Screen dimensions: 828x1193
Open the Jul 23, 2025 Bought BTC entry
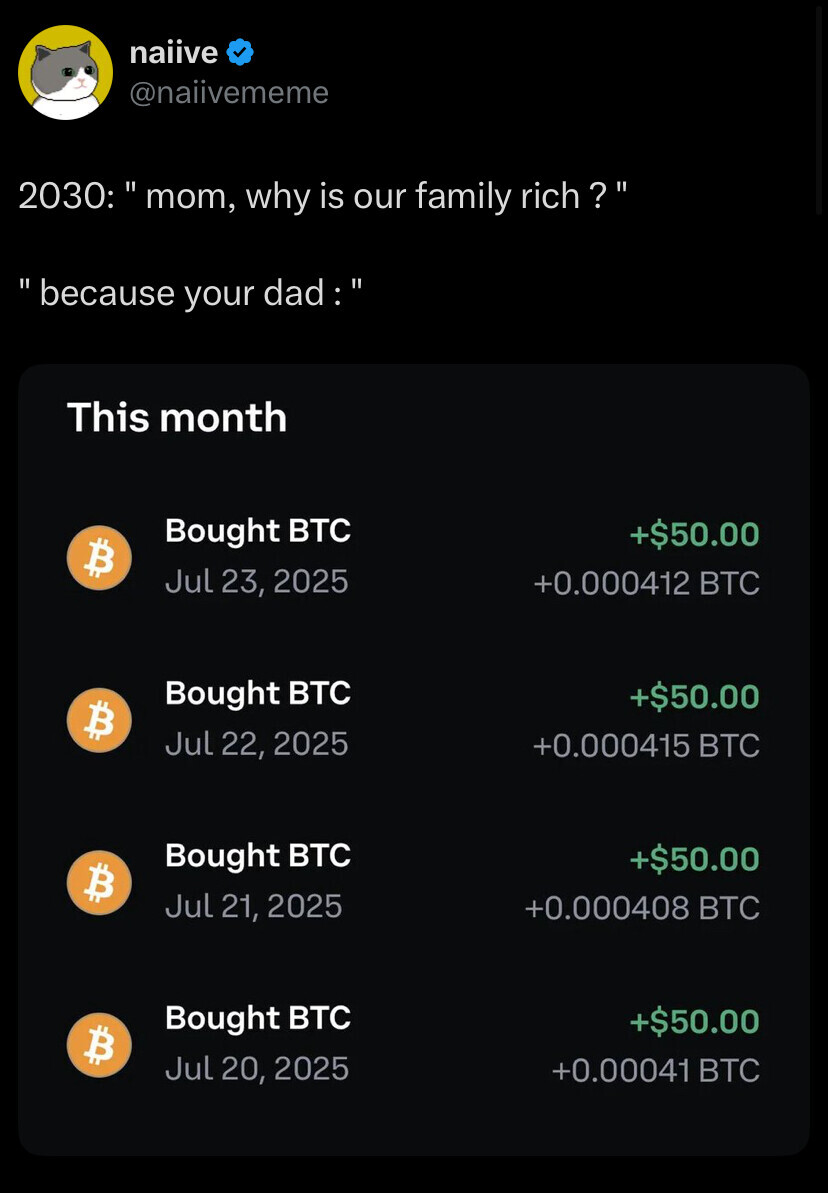point(413,558)
